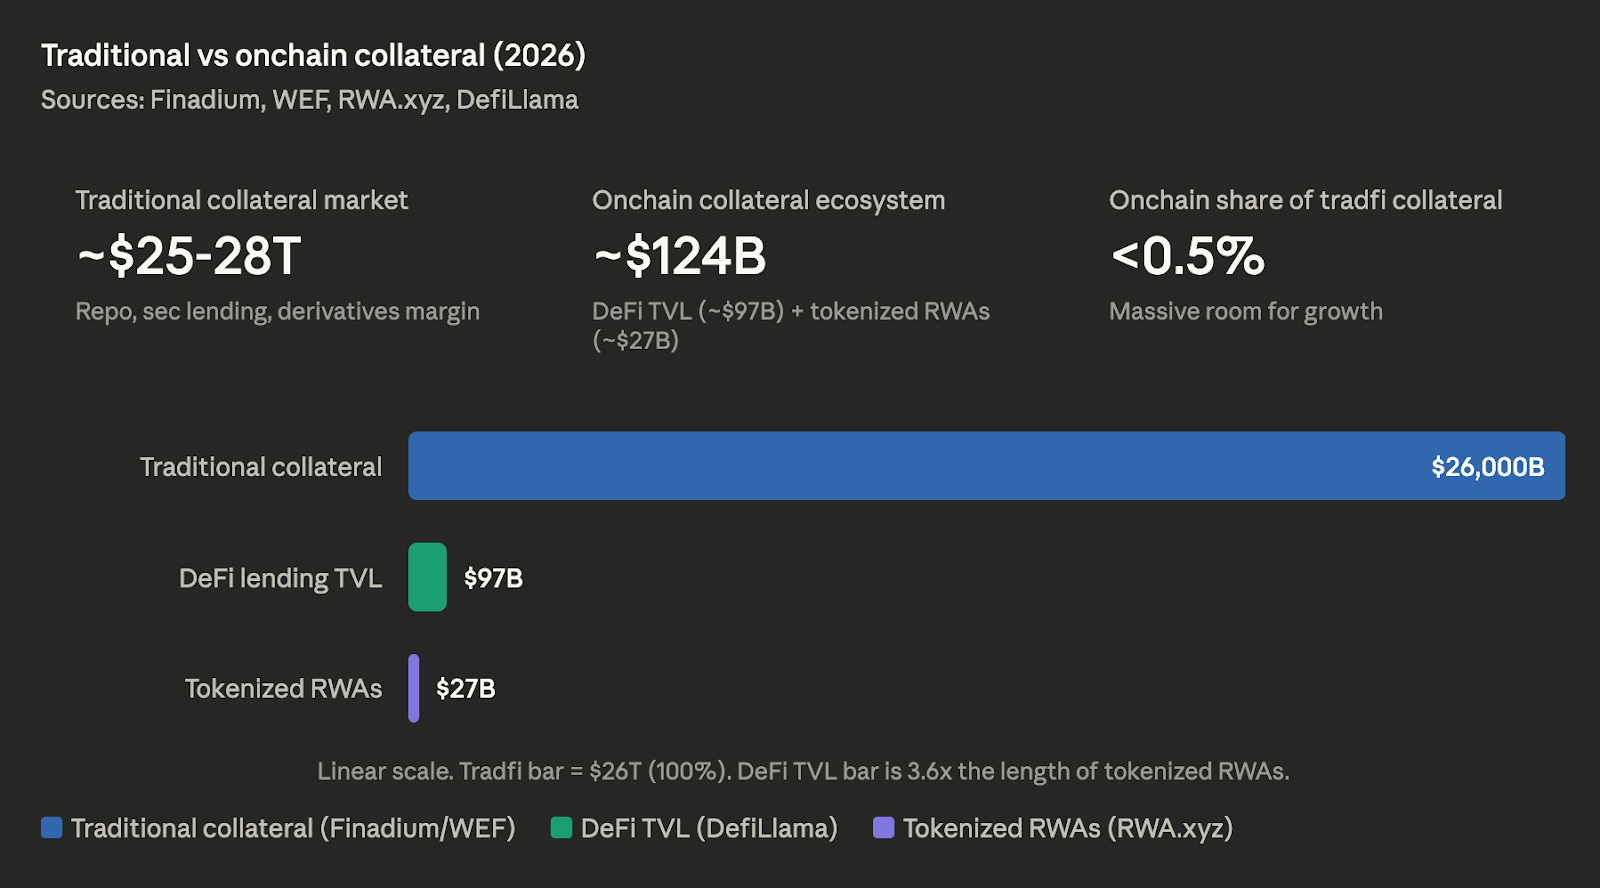Click 'Tokenized RWAs (RWA.xyz)' legend text
This screenshot has height=888, width=1600.
point(1067,828)
